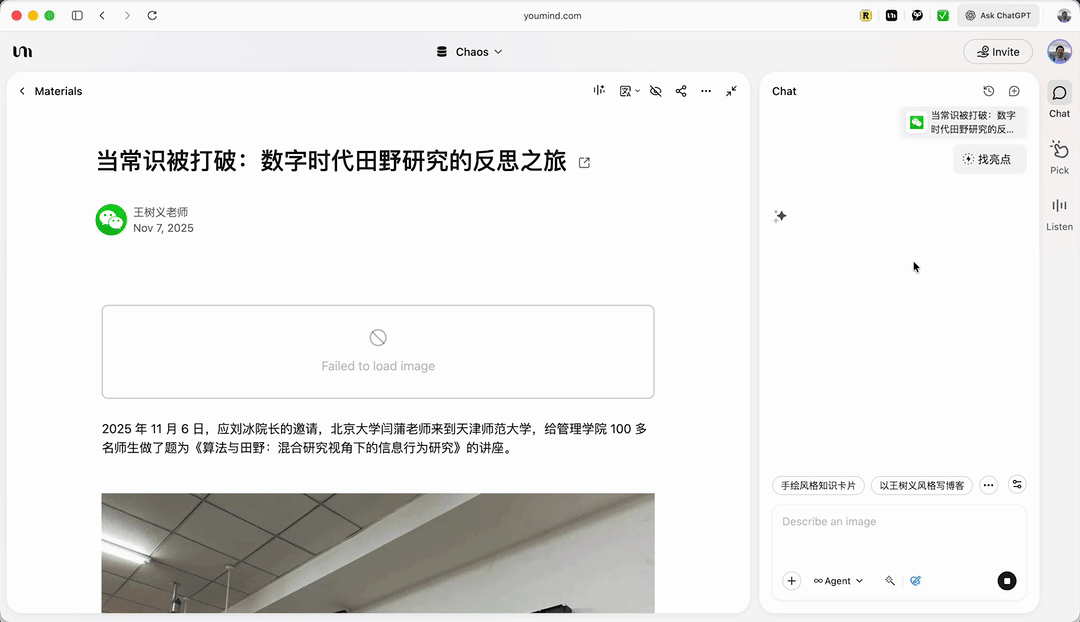
Task: Toggle the blue image creation tool icon
Action: click(915, 581)
